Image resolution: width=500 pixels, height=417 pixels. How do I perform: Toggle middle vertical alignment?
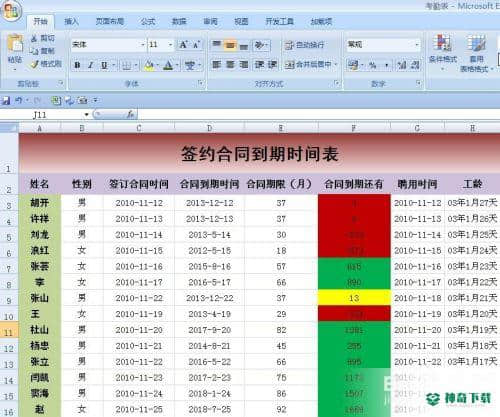230,45
